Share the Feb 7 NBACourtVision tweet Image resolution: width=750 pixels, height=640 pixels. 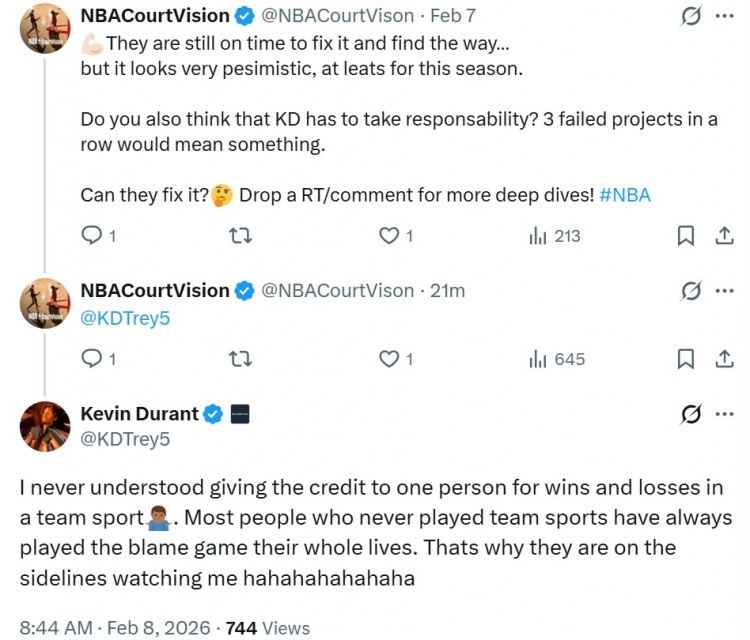(725, 236)
